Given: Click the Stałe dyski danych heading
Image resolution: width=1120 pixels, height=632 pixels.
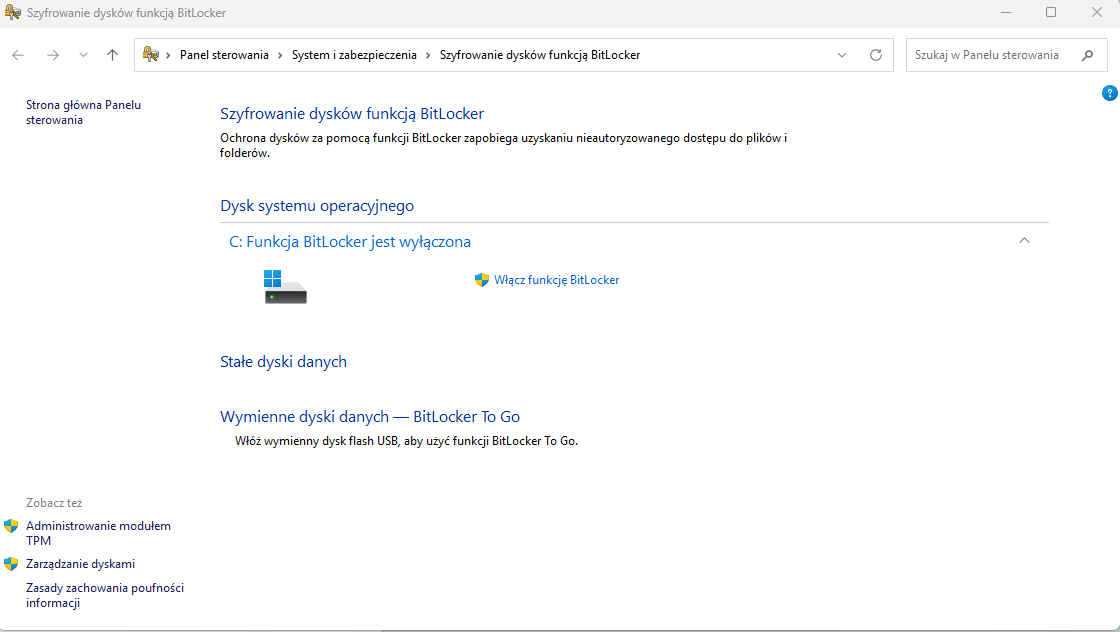Looking at the screenshot, I should tap(284, 361).
